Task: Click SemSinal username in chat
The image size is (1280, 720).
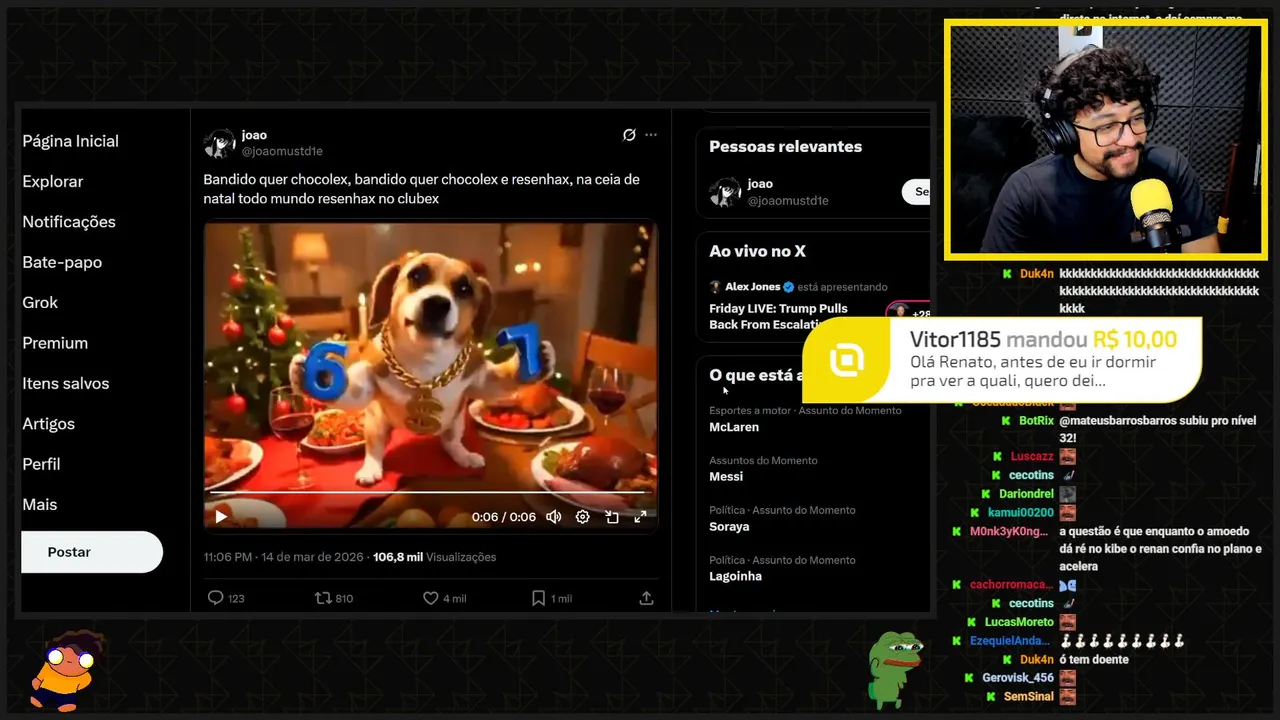Action: [x=1029, y=696]
